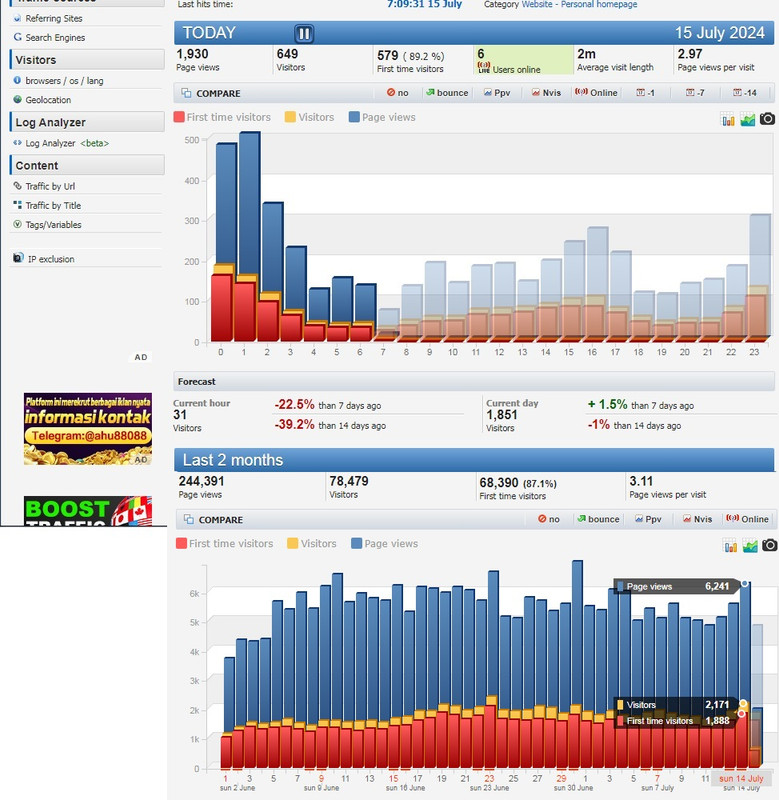
Task: Click the IP exclusion icon in sidebar
Action: point(17,259)
